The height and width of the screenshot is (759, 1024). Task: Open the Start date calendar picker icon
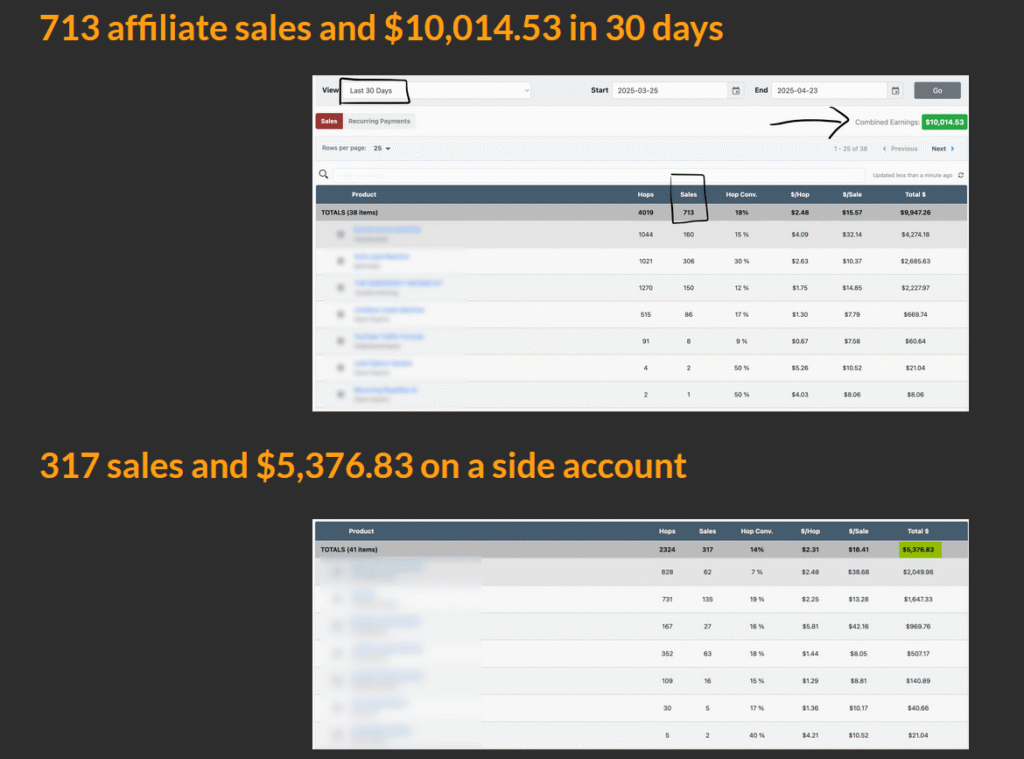click(736, 90)
